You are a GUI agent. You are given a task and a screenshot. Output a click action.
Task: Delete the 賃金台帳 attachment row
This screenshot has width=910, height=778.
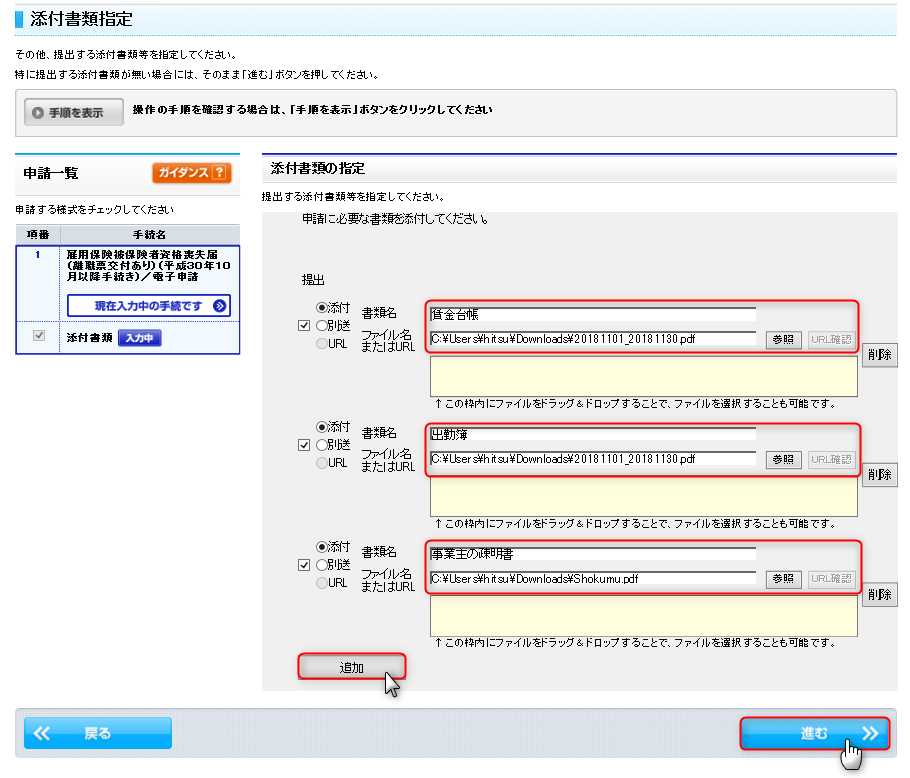880,355
